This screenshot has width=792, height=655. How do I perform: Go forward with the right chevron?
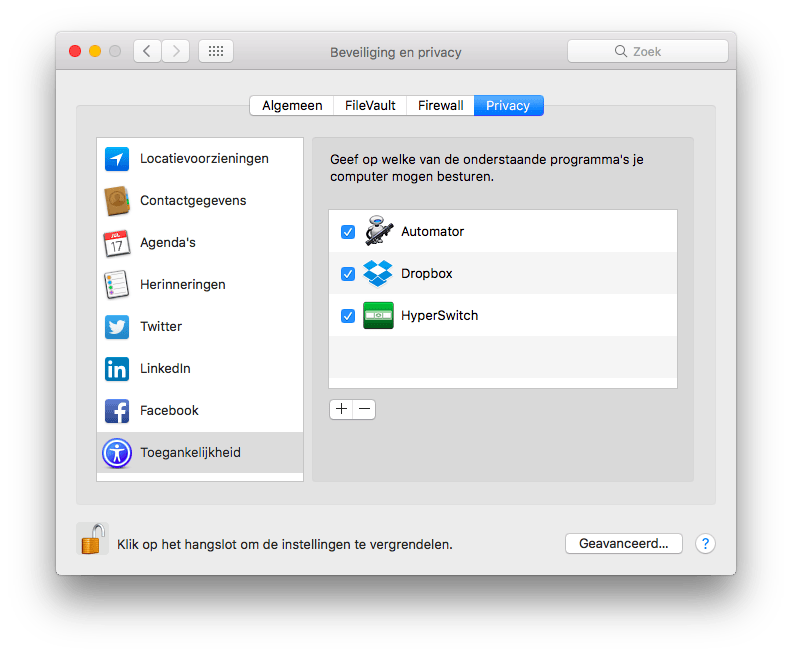(176, 51)
